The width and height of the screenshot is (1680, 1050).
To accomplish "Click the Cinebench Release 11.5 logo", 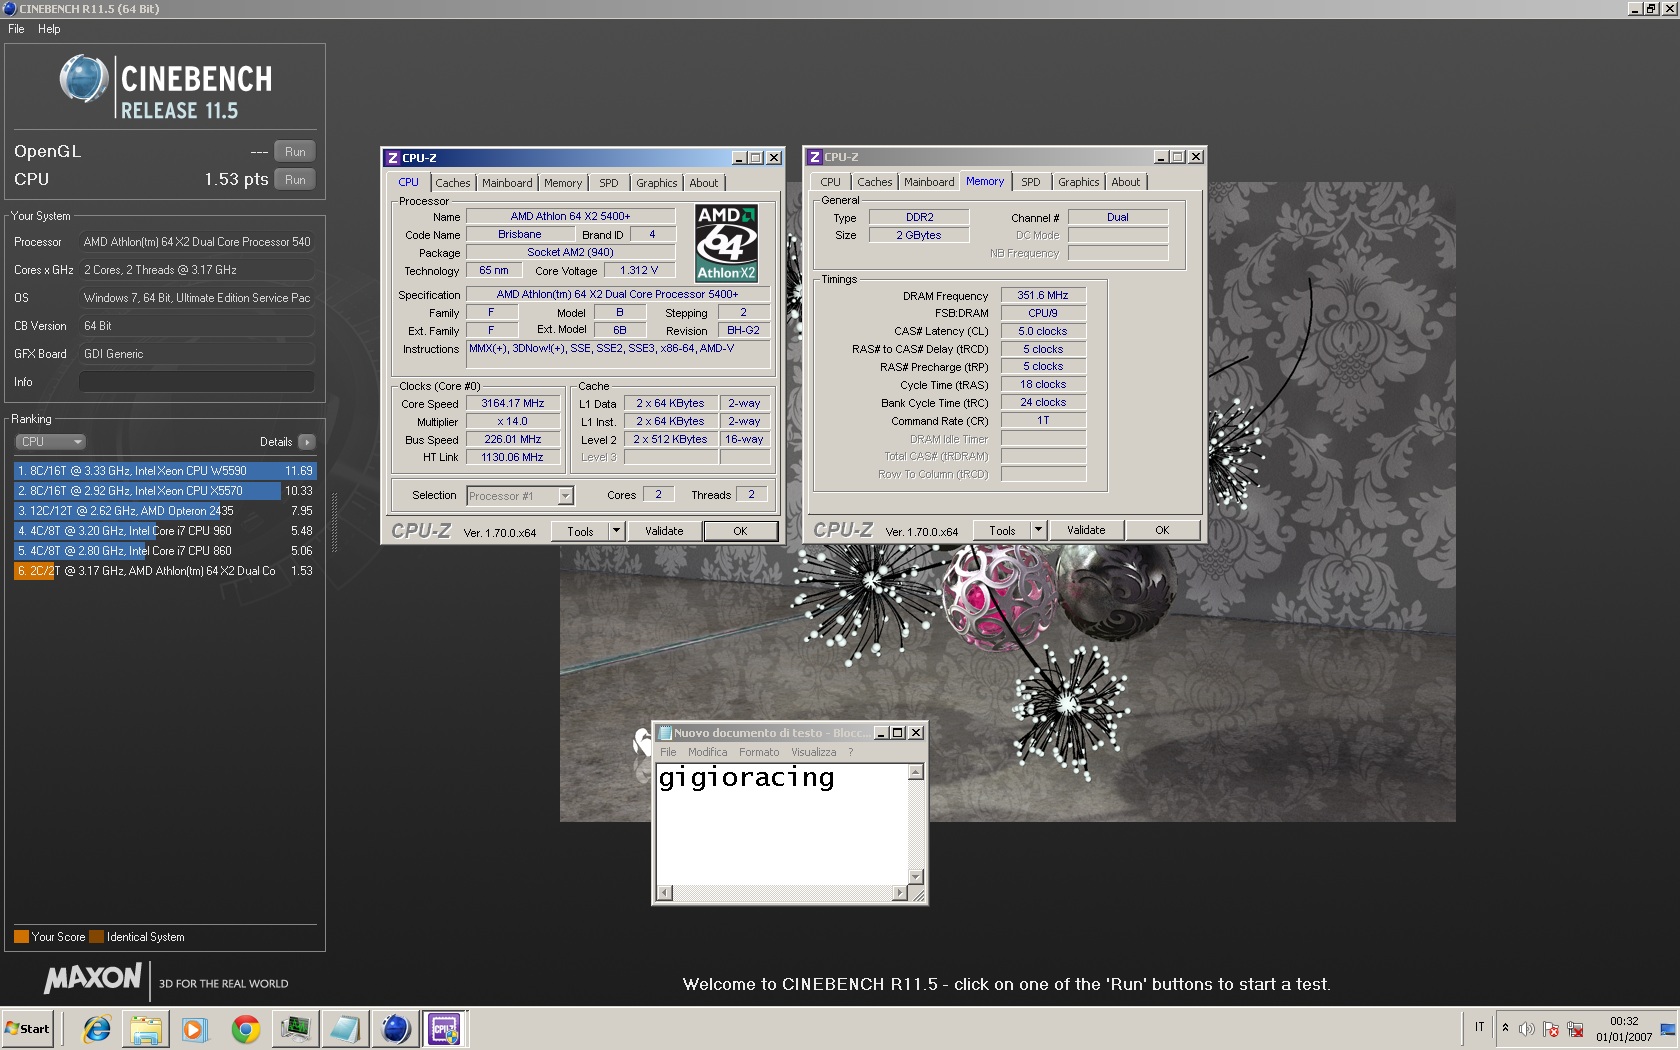I will (165, 87).
